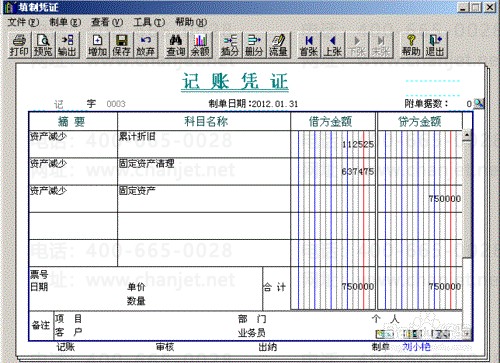Viewport: 500px width, 363px height.
Task: Open the 文件 menu
Action: (x=23, y=22)
